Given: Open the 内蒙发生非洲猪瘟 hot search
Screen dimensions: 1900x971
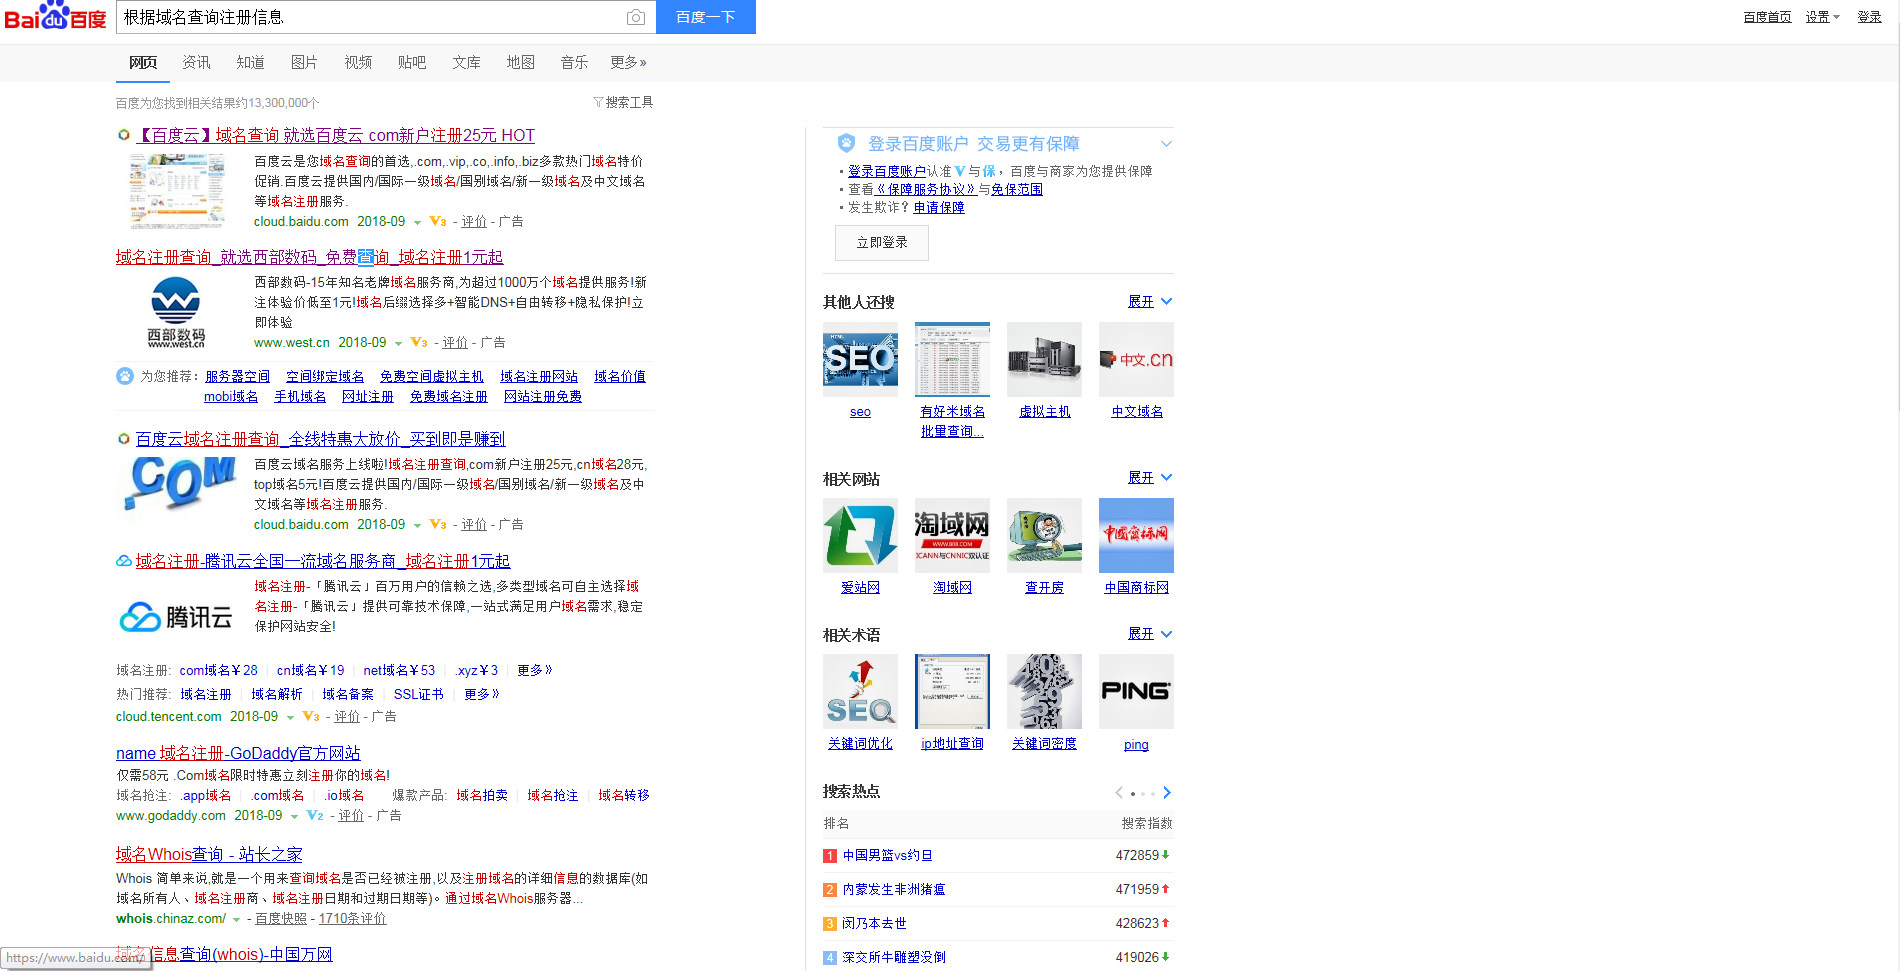Looking at the screenshot, I should pos(894,889).
